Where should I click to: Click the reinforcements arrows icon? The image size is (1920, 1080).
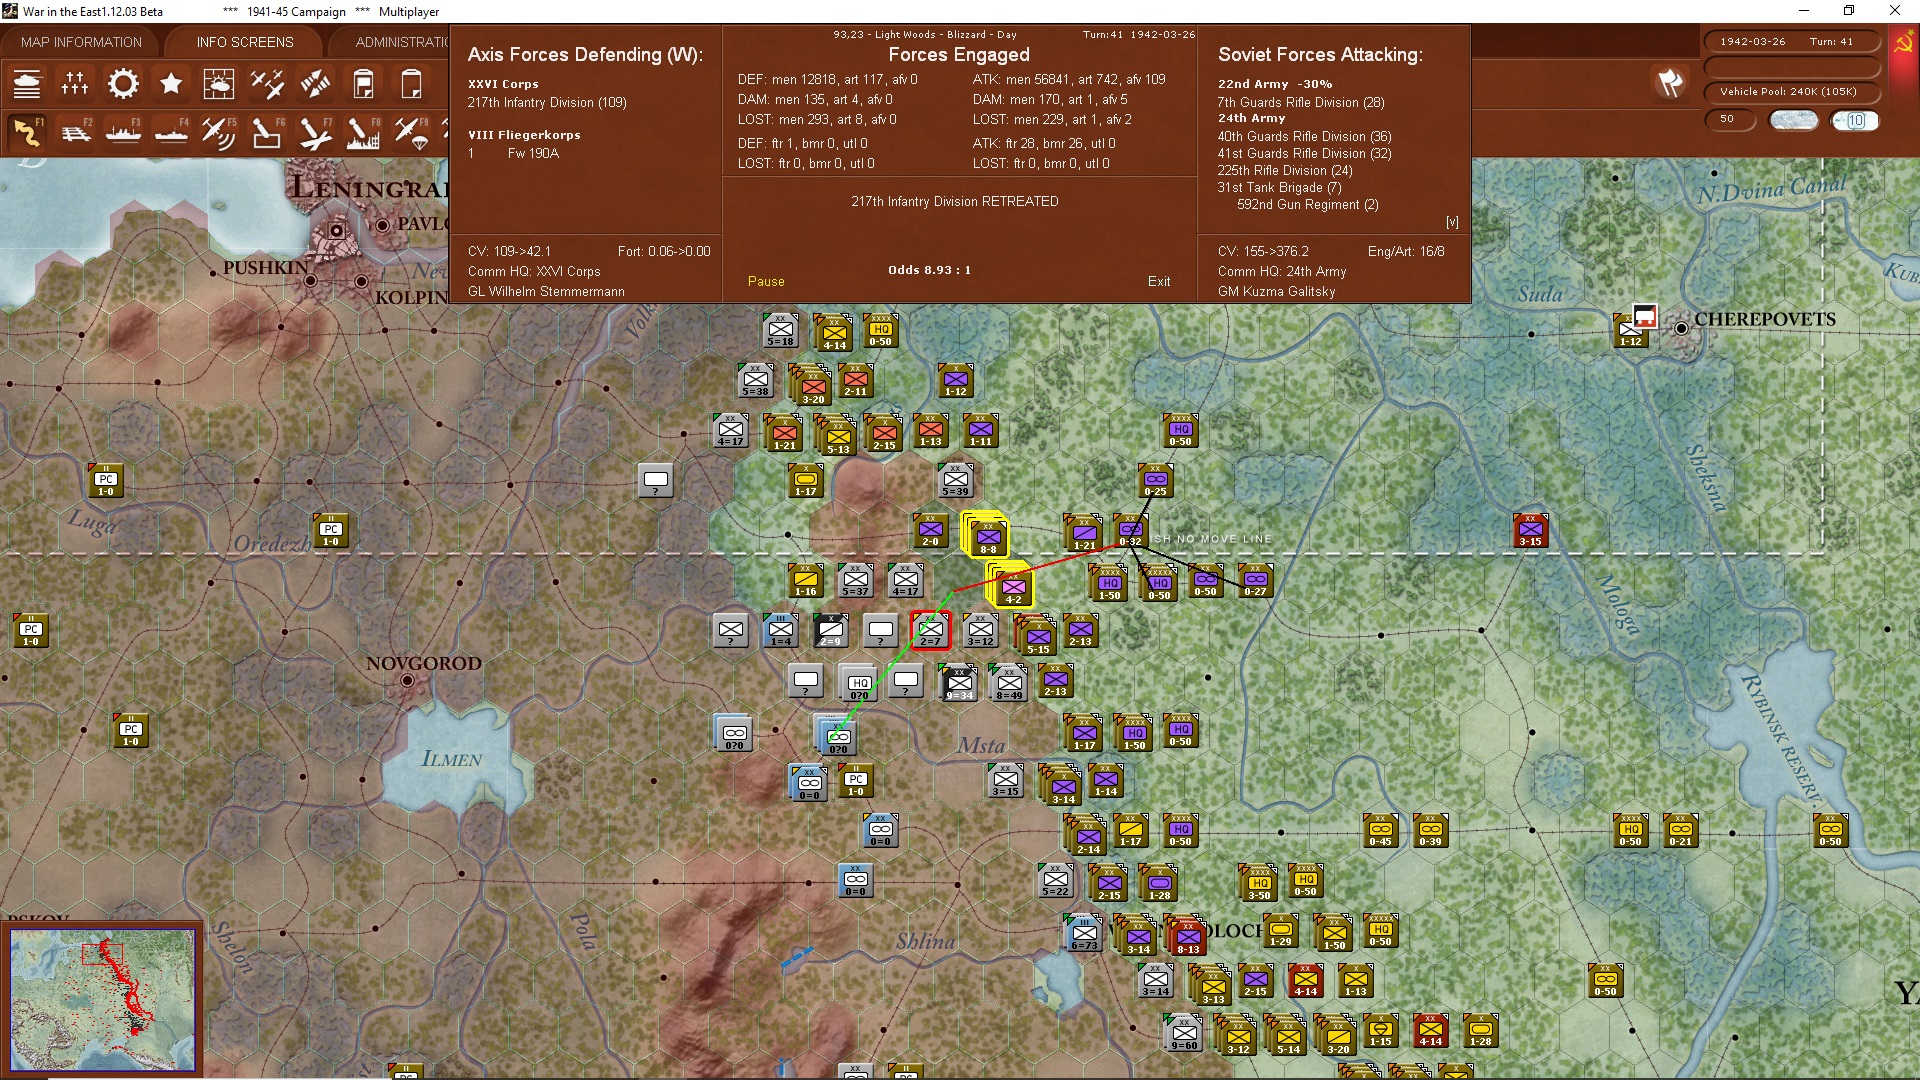pyautogui.click(x=315, y=84)
